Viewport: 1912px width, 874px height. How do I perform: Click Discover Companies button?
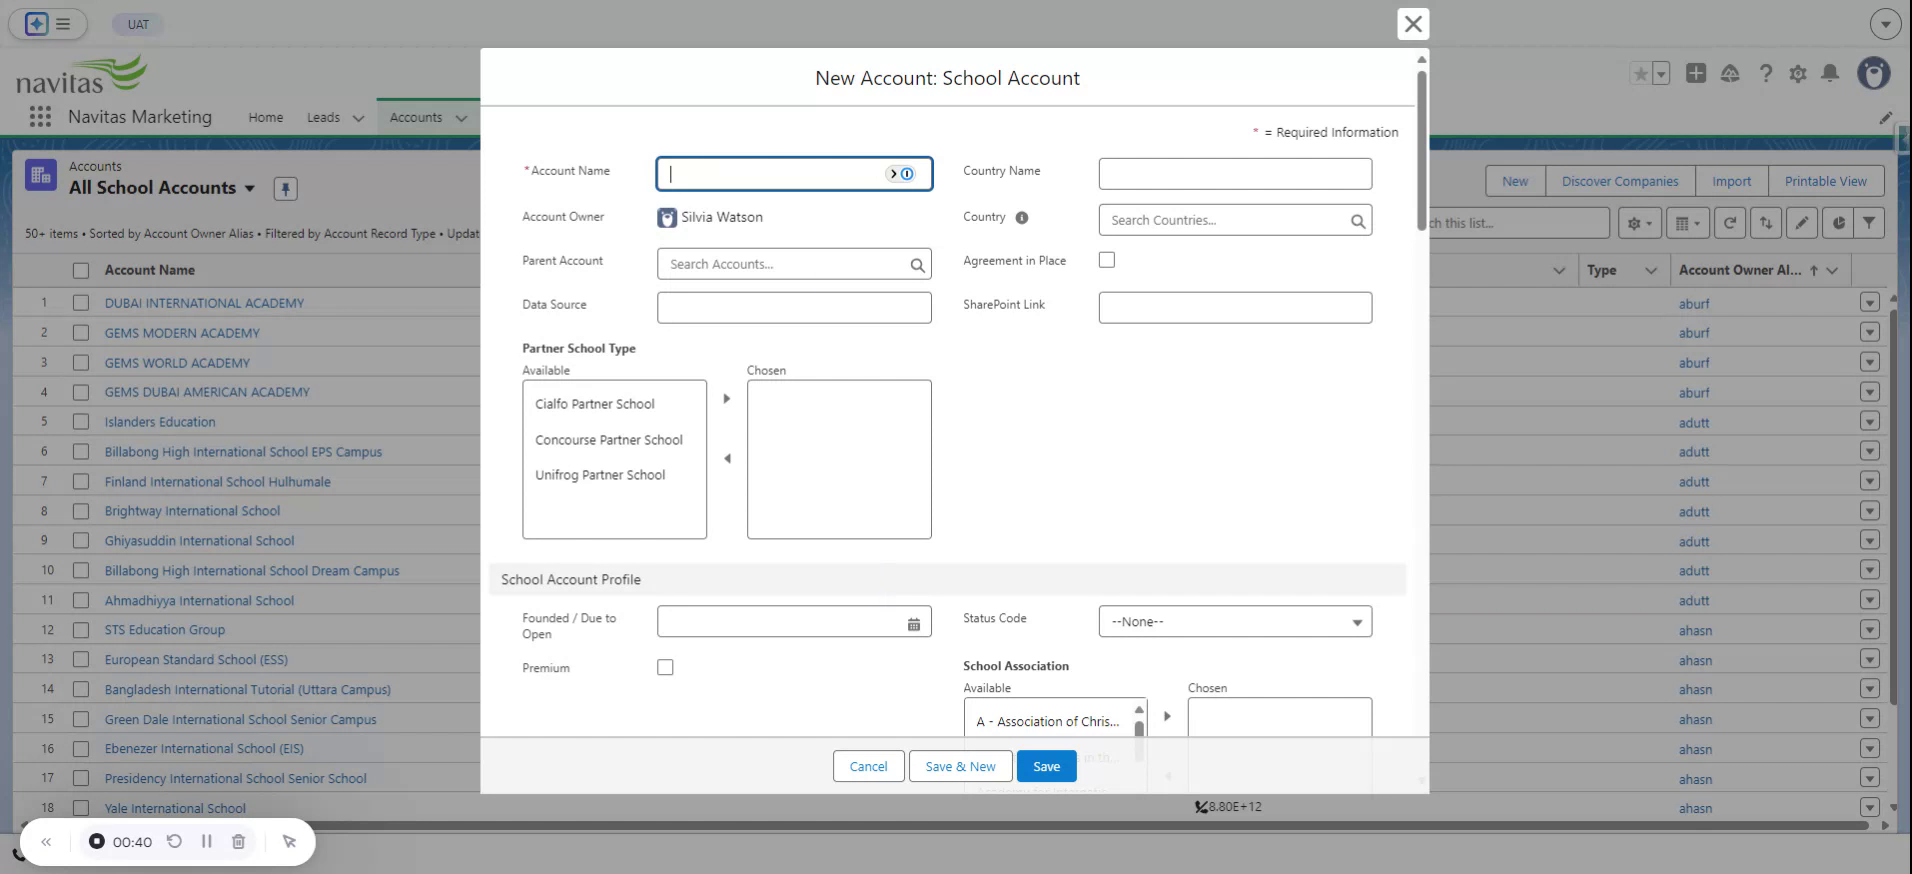click(1620, 181)
